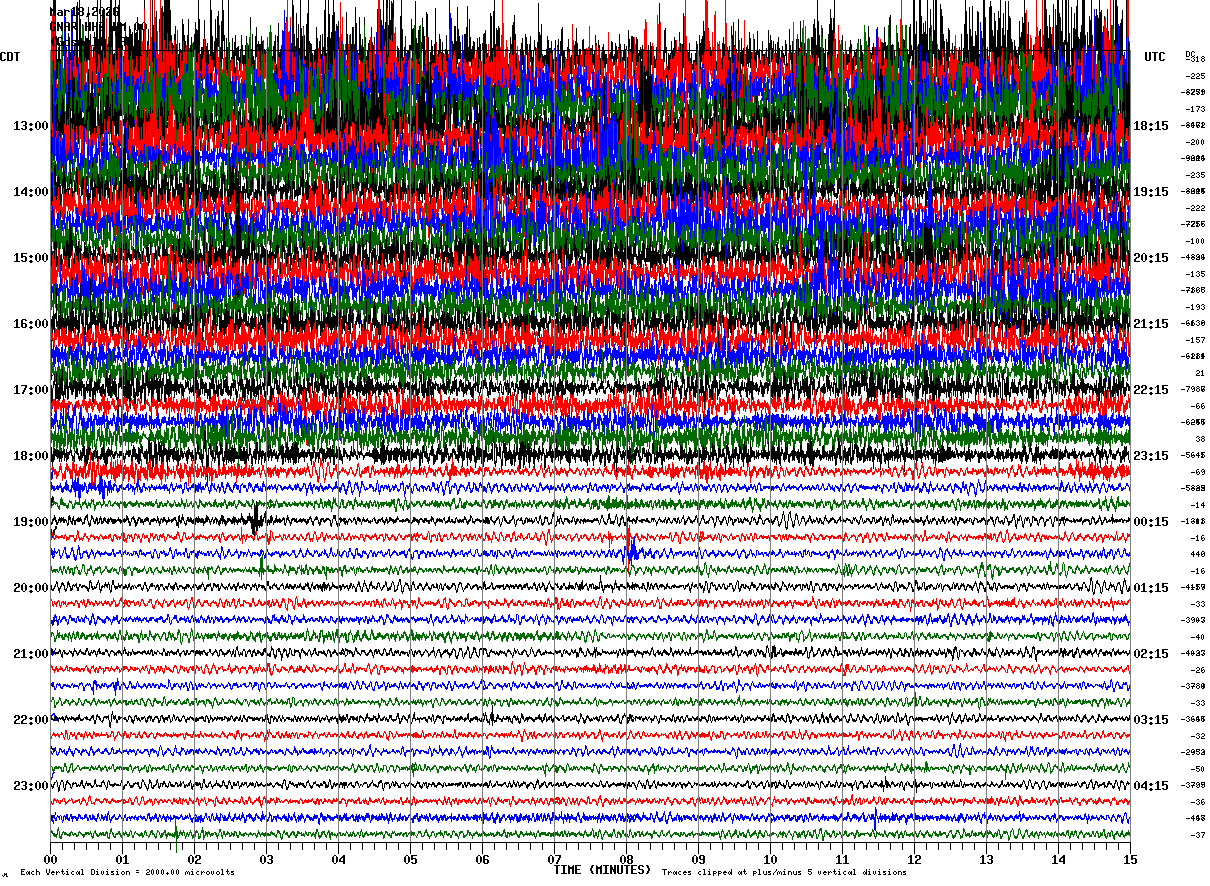Click the black-trace spike near 19:00 CDT
Screen dimensions: 1210x886
point(257,519)
